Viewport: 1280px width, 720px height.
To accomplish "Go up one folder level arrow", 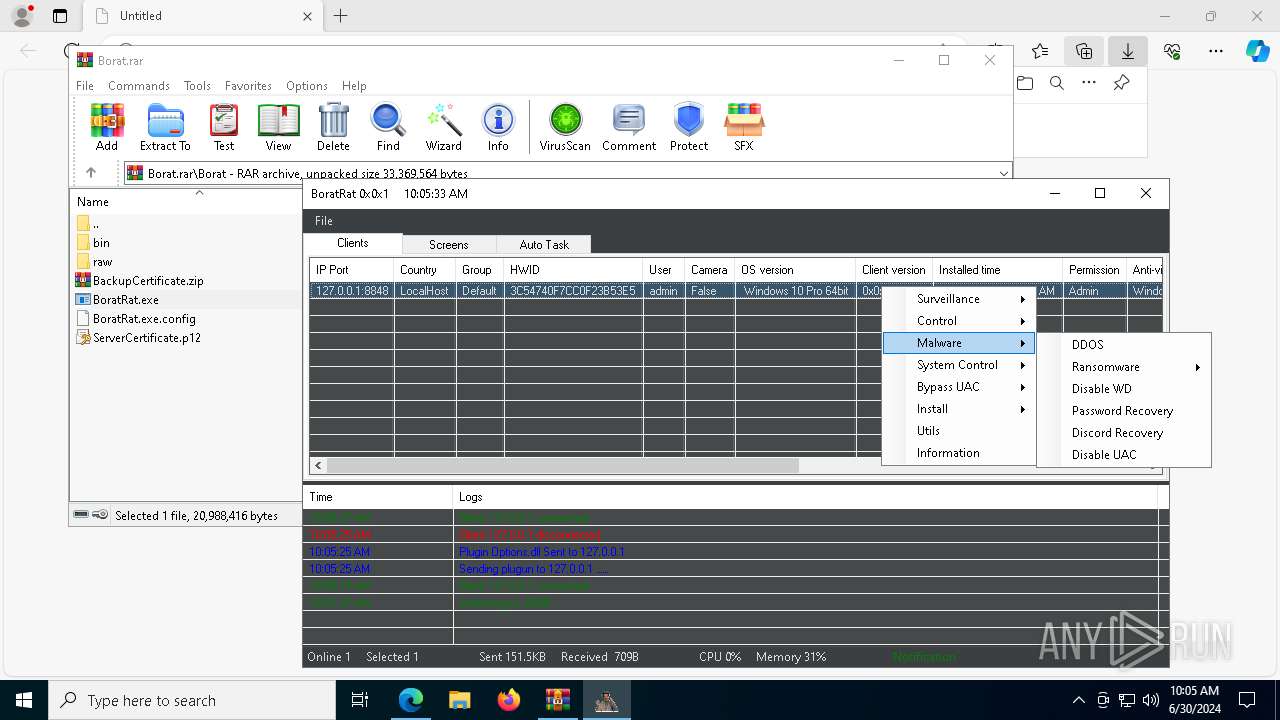I will (x=91, y=173).
